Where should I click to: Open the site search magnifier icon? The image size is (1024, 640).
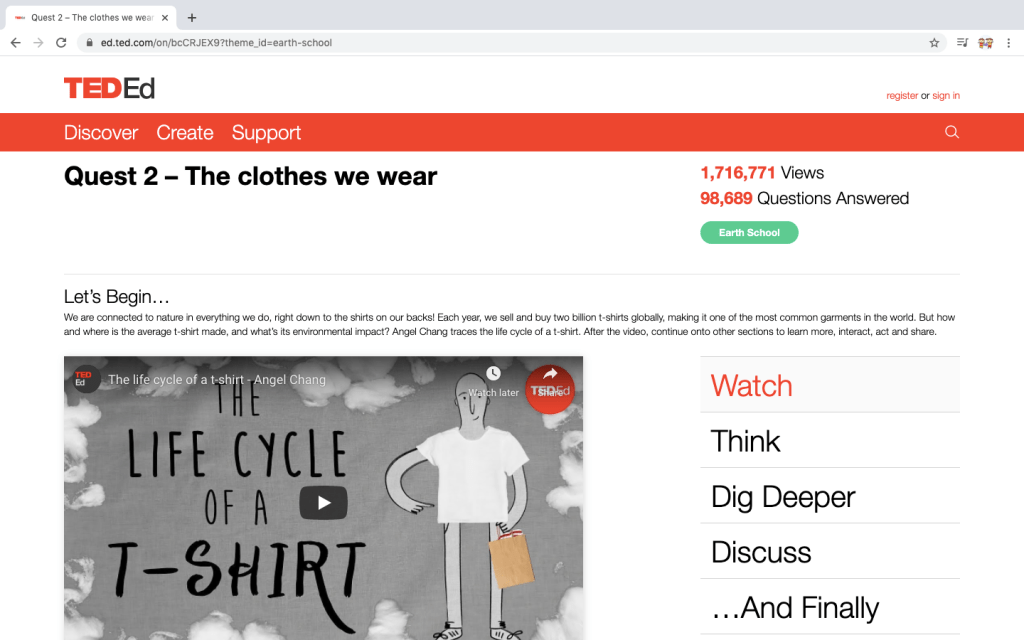pyautogui.click(x=951, y=132)
